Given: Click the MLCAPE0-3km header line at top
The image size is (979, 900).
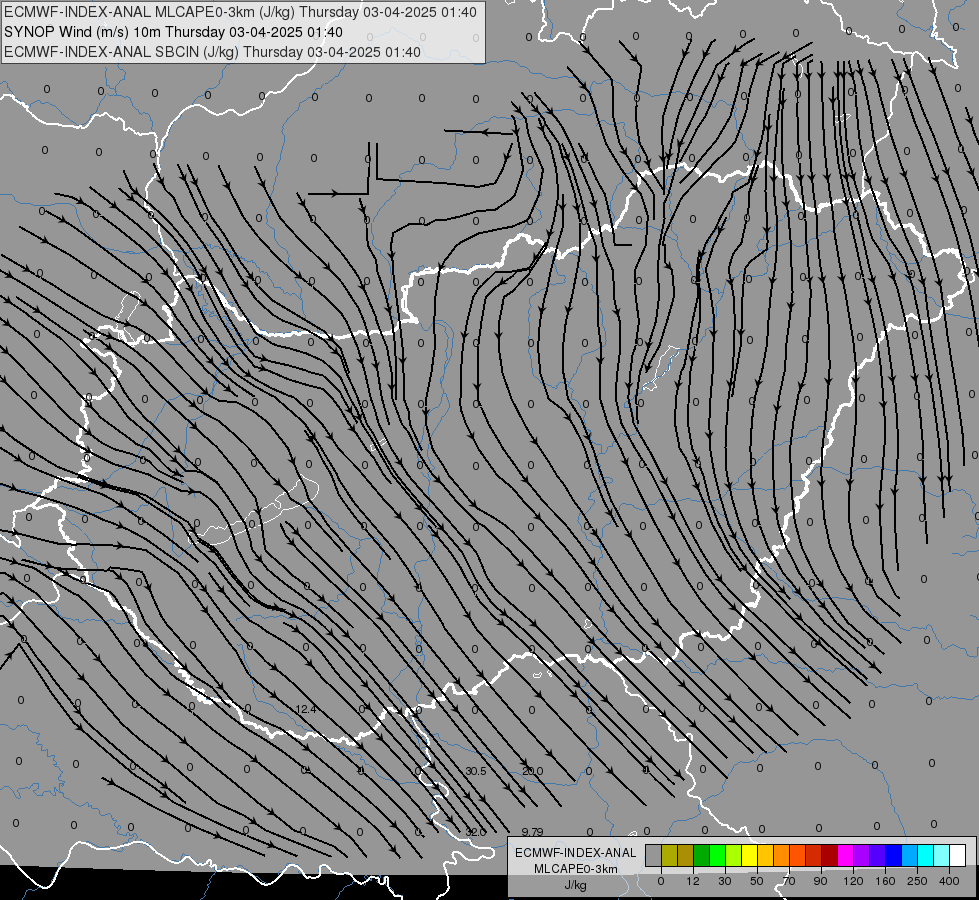Looking at the screenshot, I should click(x=240, y=12).
